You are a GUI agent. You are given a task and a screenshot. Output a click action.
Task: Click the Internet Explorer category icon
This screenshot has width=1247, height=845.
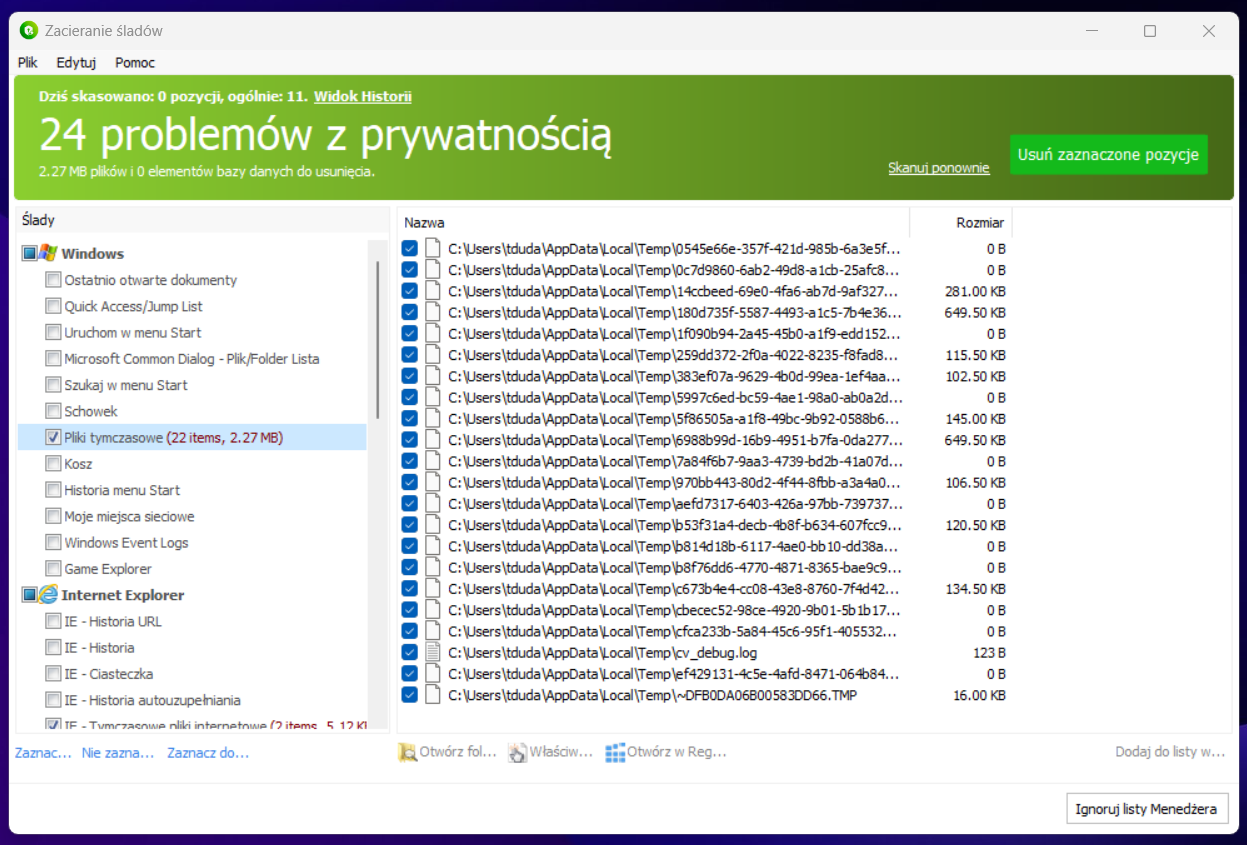click(48, 595)
